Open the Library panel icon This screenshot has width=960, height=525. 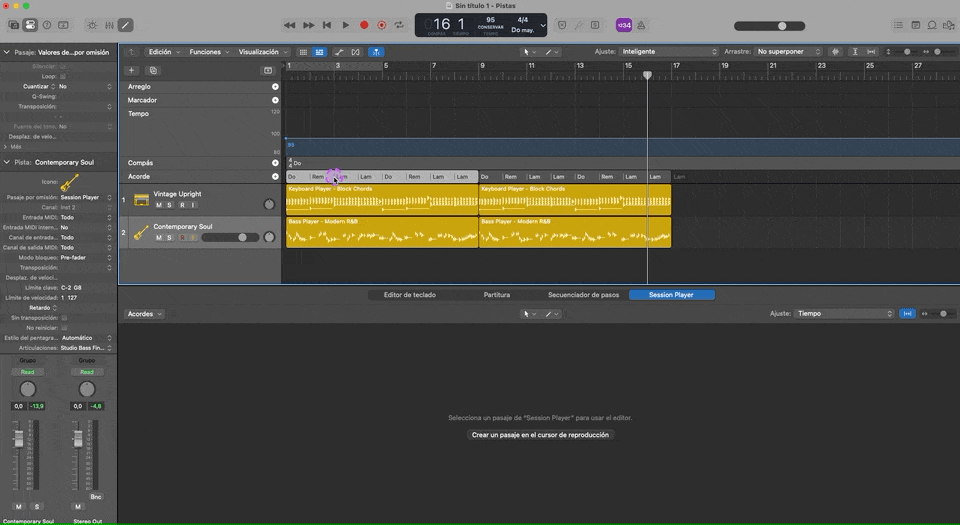13,25
